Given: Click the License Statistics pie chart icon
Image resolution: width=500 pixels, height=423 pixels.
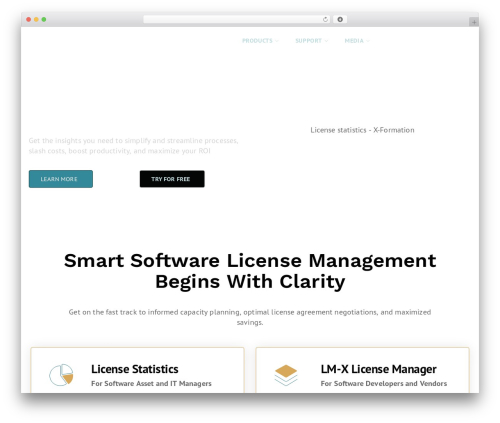Looking at the screenshot, I should pyautogui.click(x=61, y=375).
